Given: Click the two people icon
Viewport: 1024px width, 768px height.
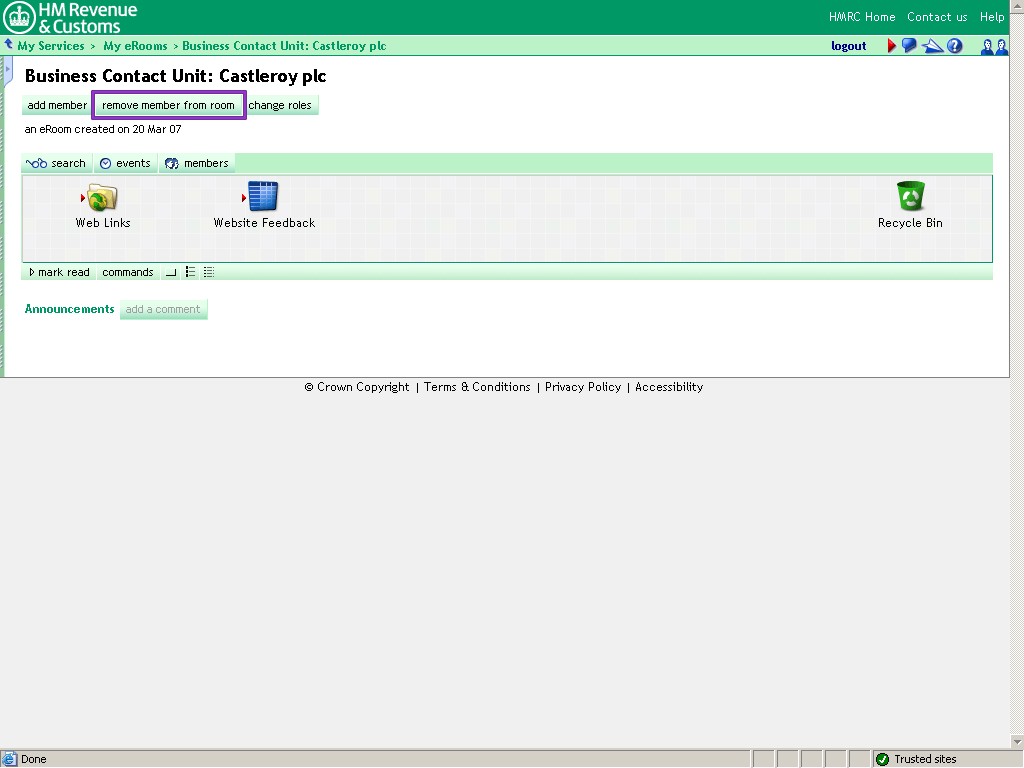Looking at the screenshot, I should coord(994,46).
